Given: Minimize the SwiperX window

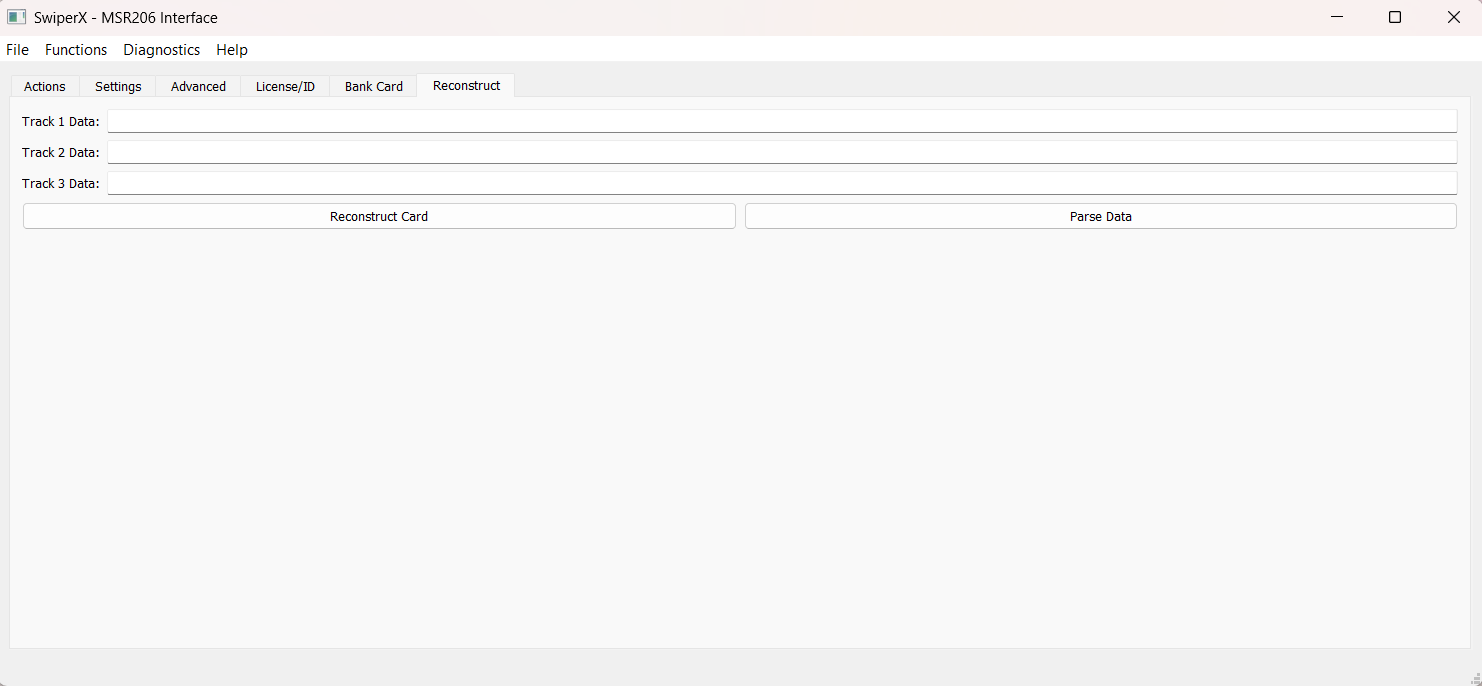Looking at the screenshot, I should click(1336, 18).
